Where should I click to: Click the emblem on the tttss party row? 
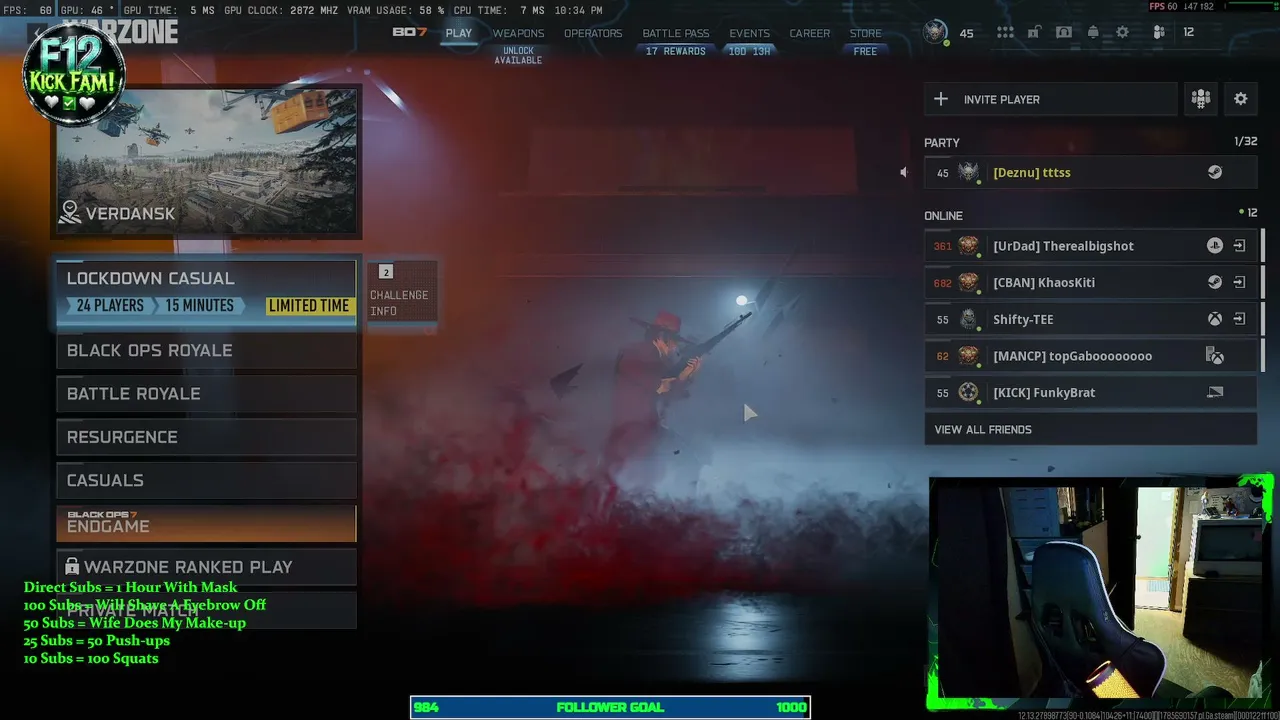[968, 172]
